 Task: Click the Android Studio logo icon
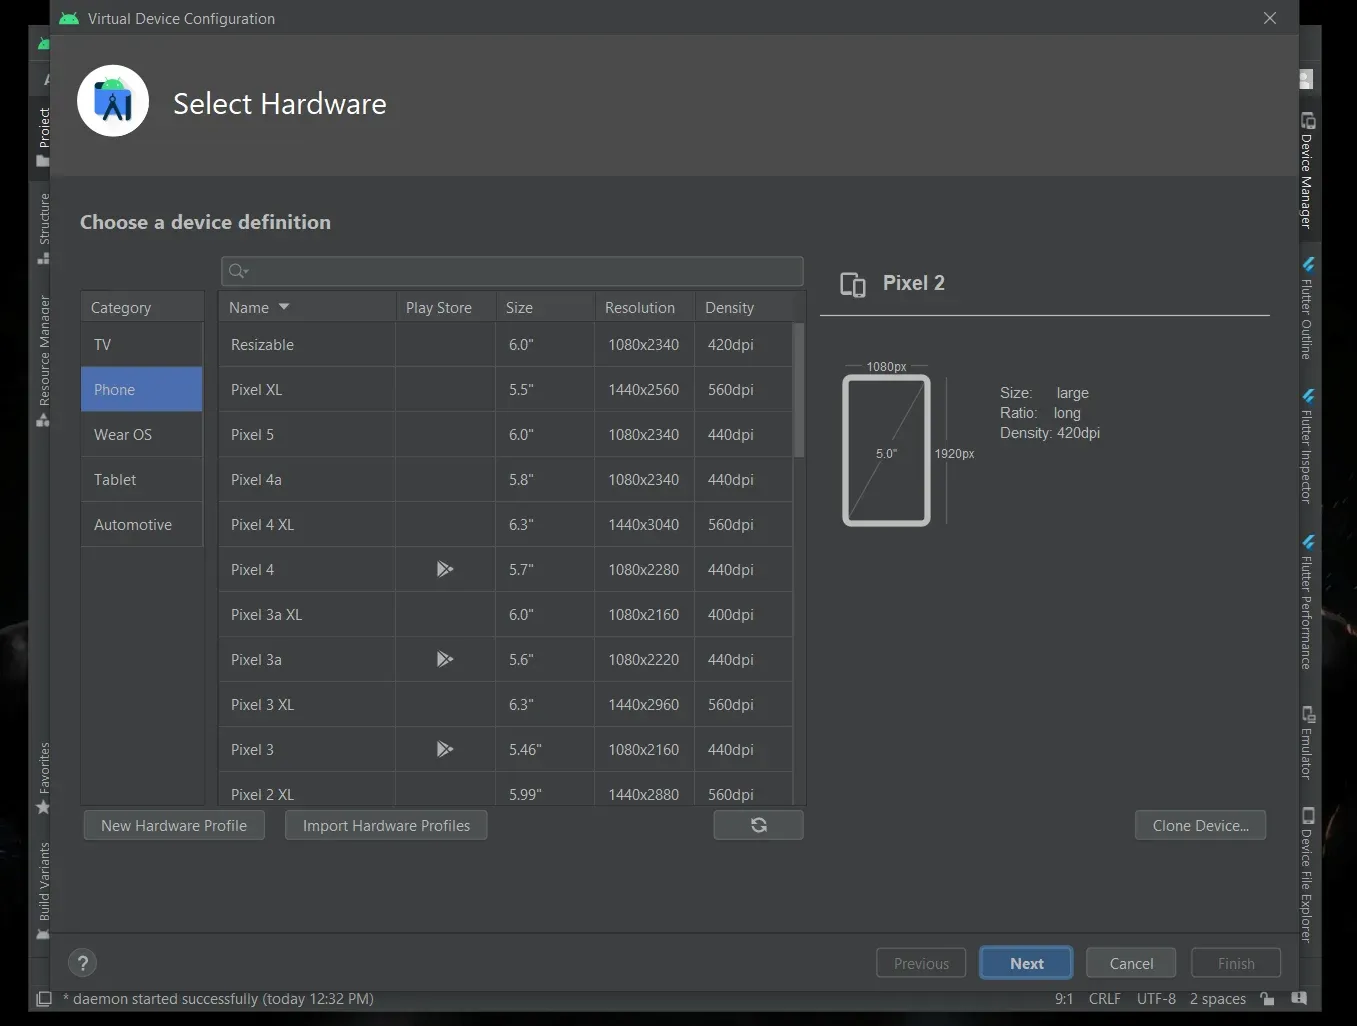[113, 101]
